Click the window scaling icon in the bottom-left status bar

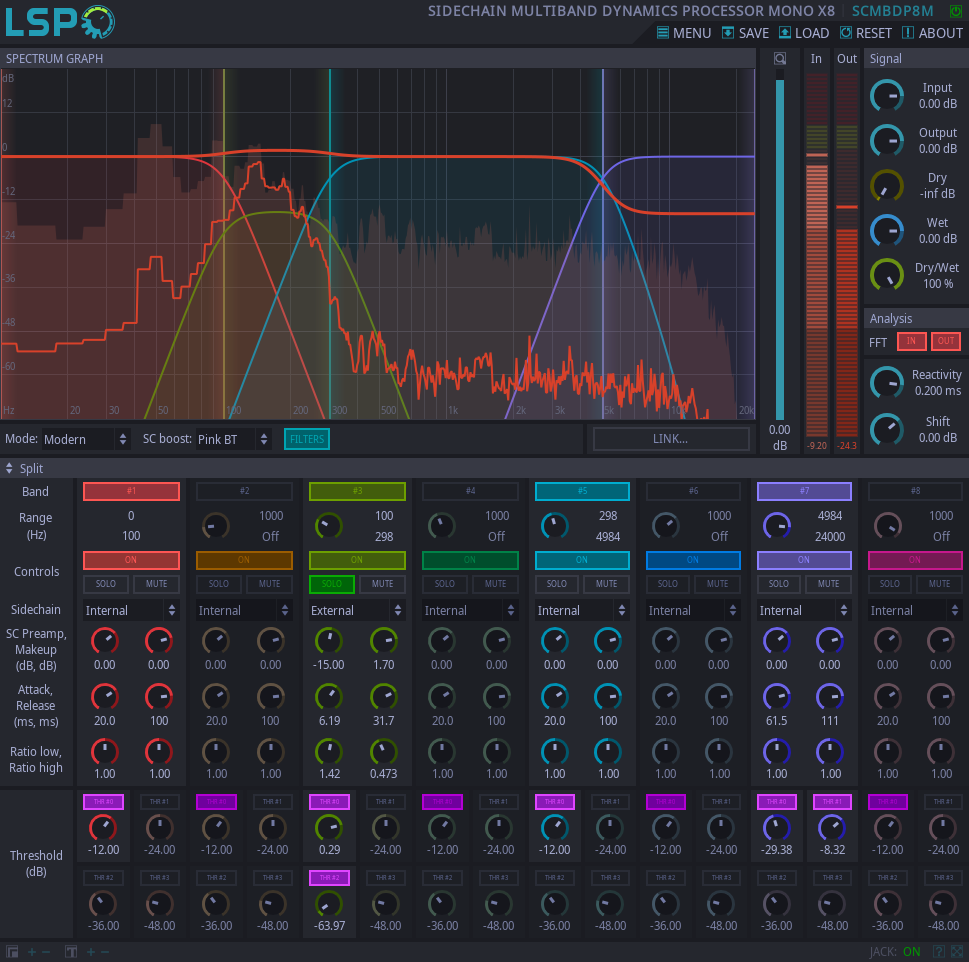tap(12, 951)
